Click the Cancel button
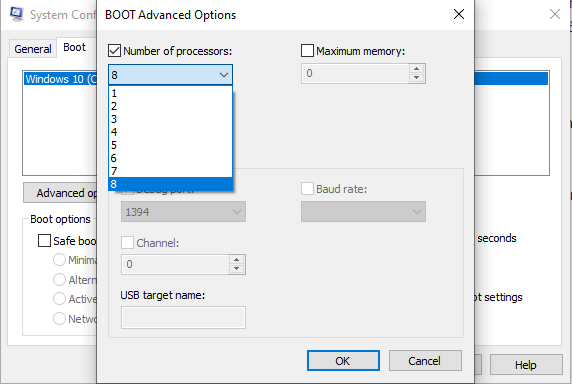The height and width of the screenshot is (384, 572). coord(425,361)
